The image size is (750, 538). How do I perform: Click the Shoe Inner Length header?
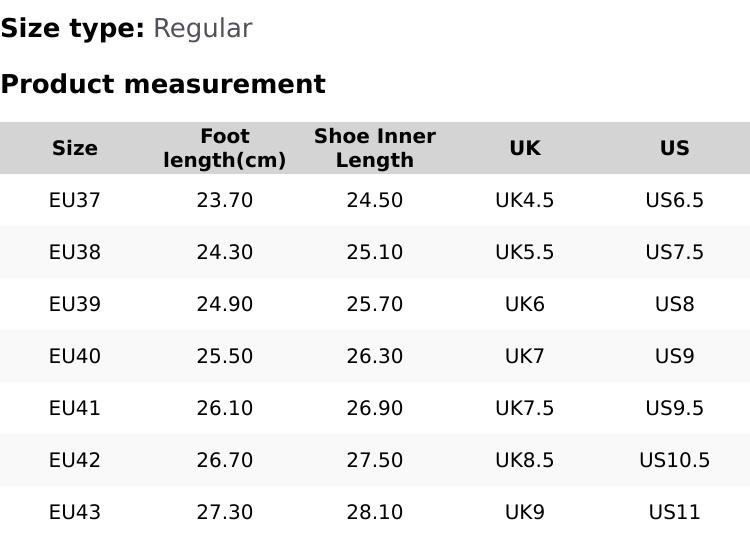(x=375, y=148)
